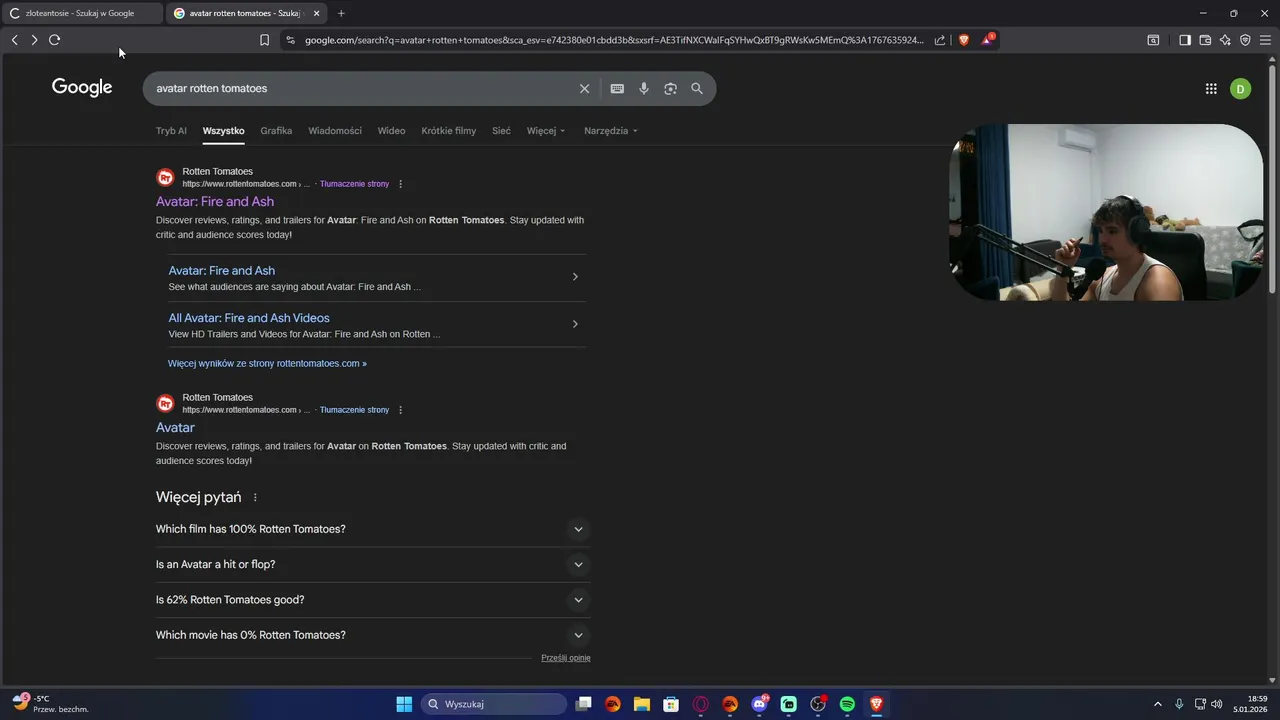Image resolution: width=1280 pixels, height=720 pixels.
Task: Select the Krótkie filmy tab
Action: click(x=449, y=131)
